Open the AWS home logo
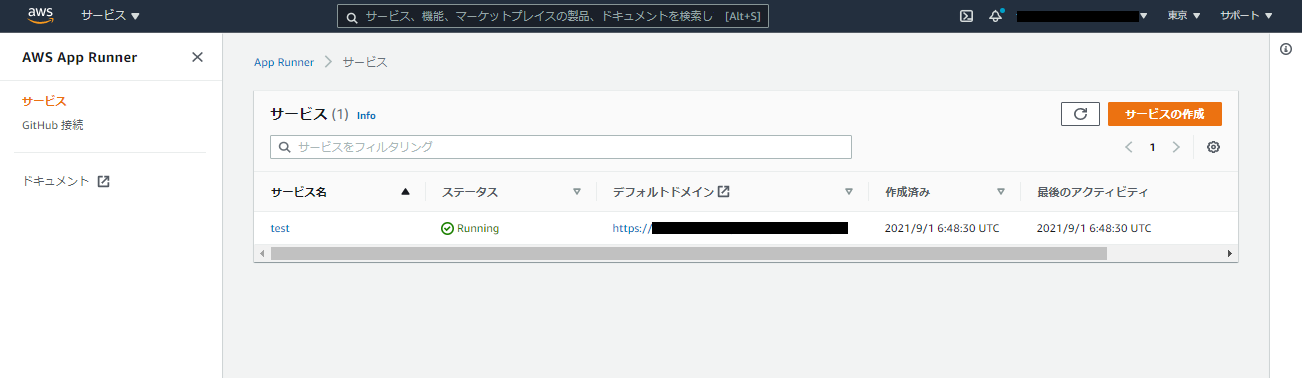Viewport: 1302px width, 378px height. click(x=40, y=15)
